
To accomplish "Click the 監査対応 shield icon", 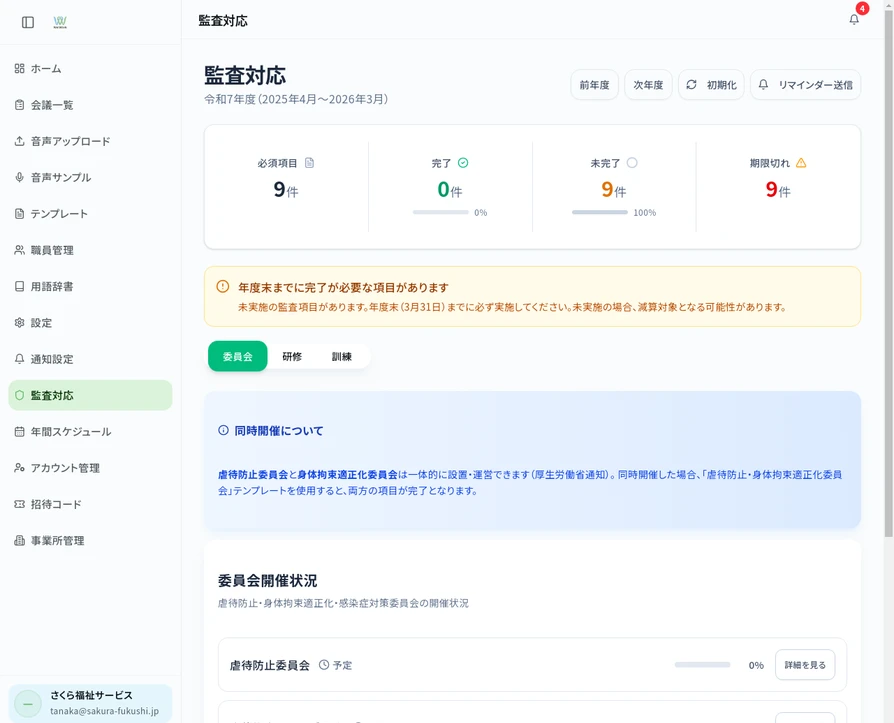I will coord(19,395).
